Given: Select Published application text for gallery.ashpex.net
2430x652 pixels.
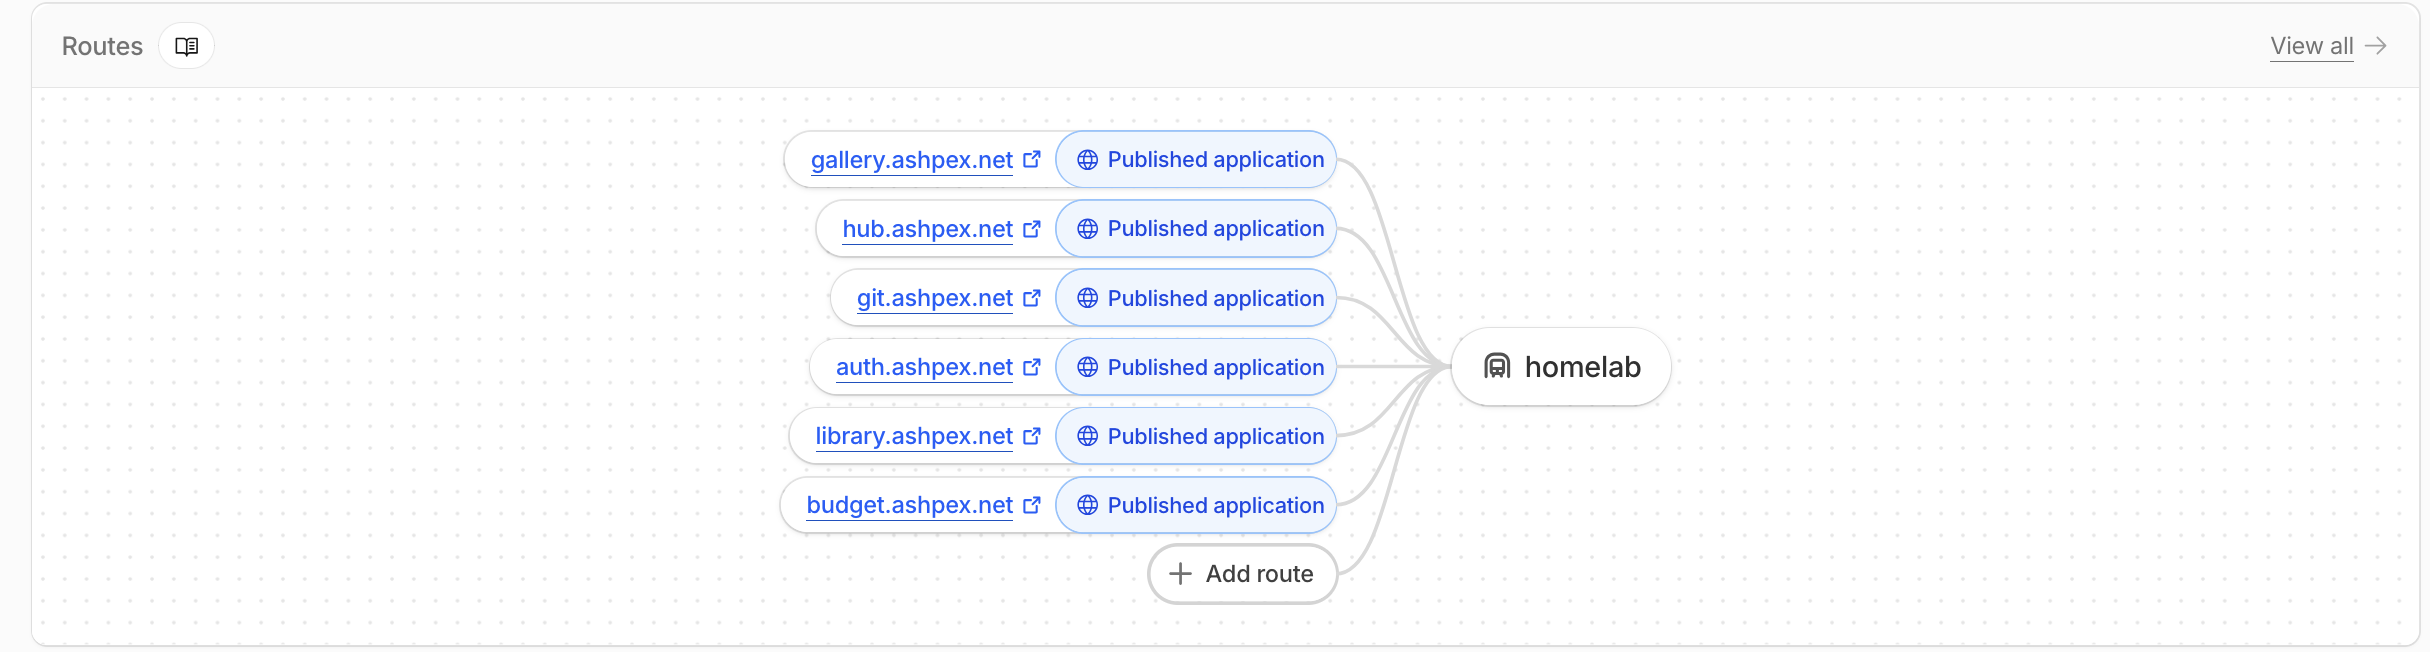Looking at the screenshot, I should tap(1216, 160).
